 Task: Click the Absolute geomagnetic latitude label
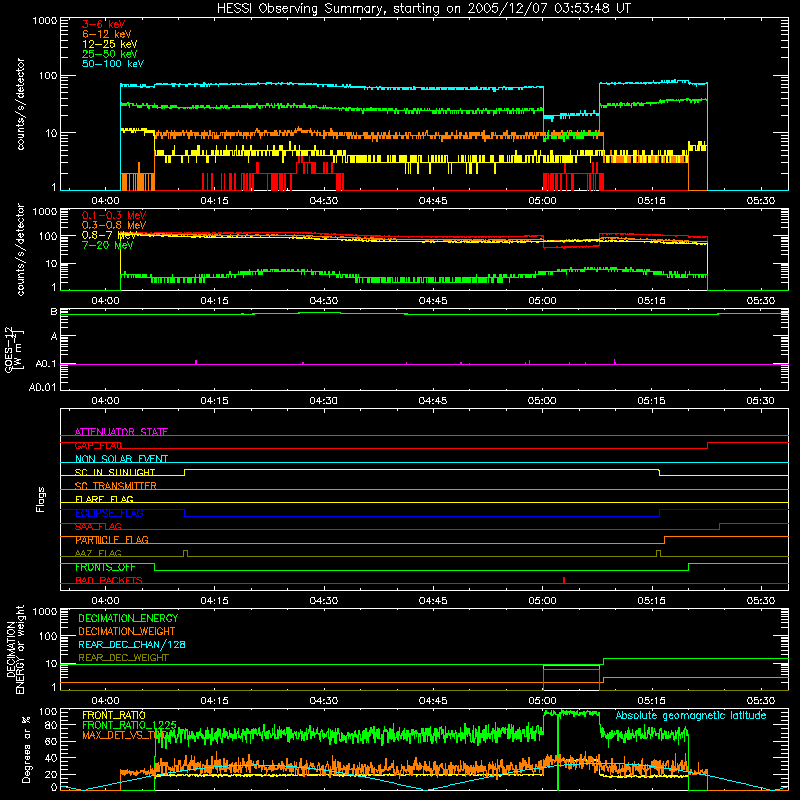(x=691, y=716)
